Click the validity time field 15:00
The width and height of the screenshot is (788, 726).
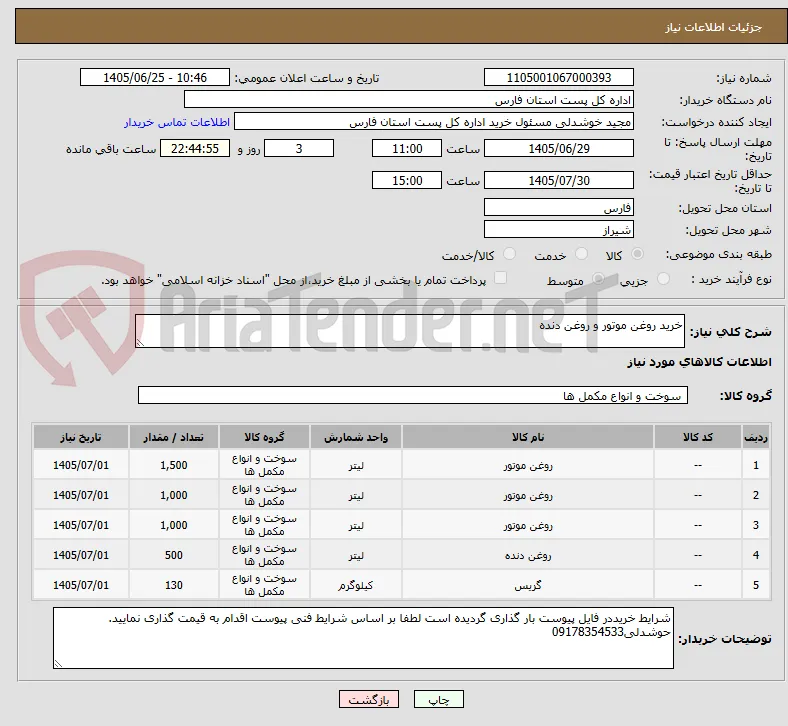[x=407, y=180]
